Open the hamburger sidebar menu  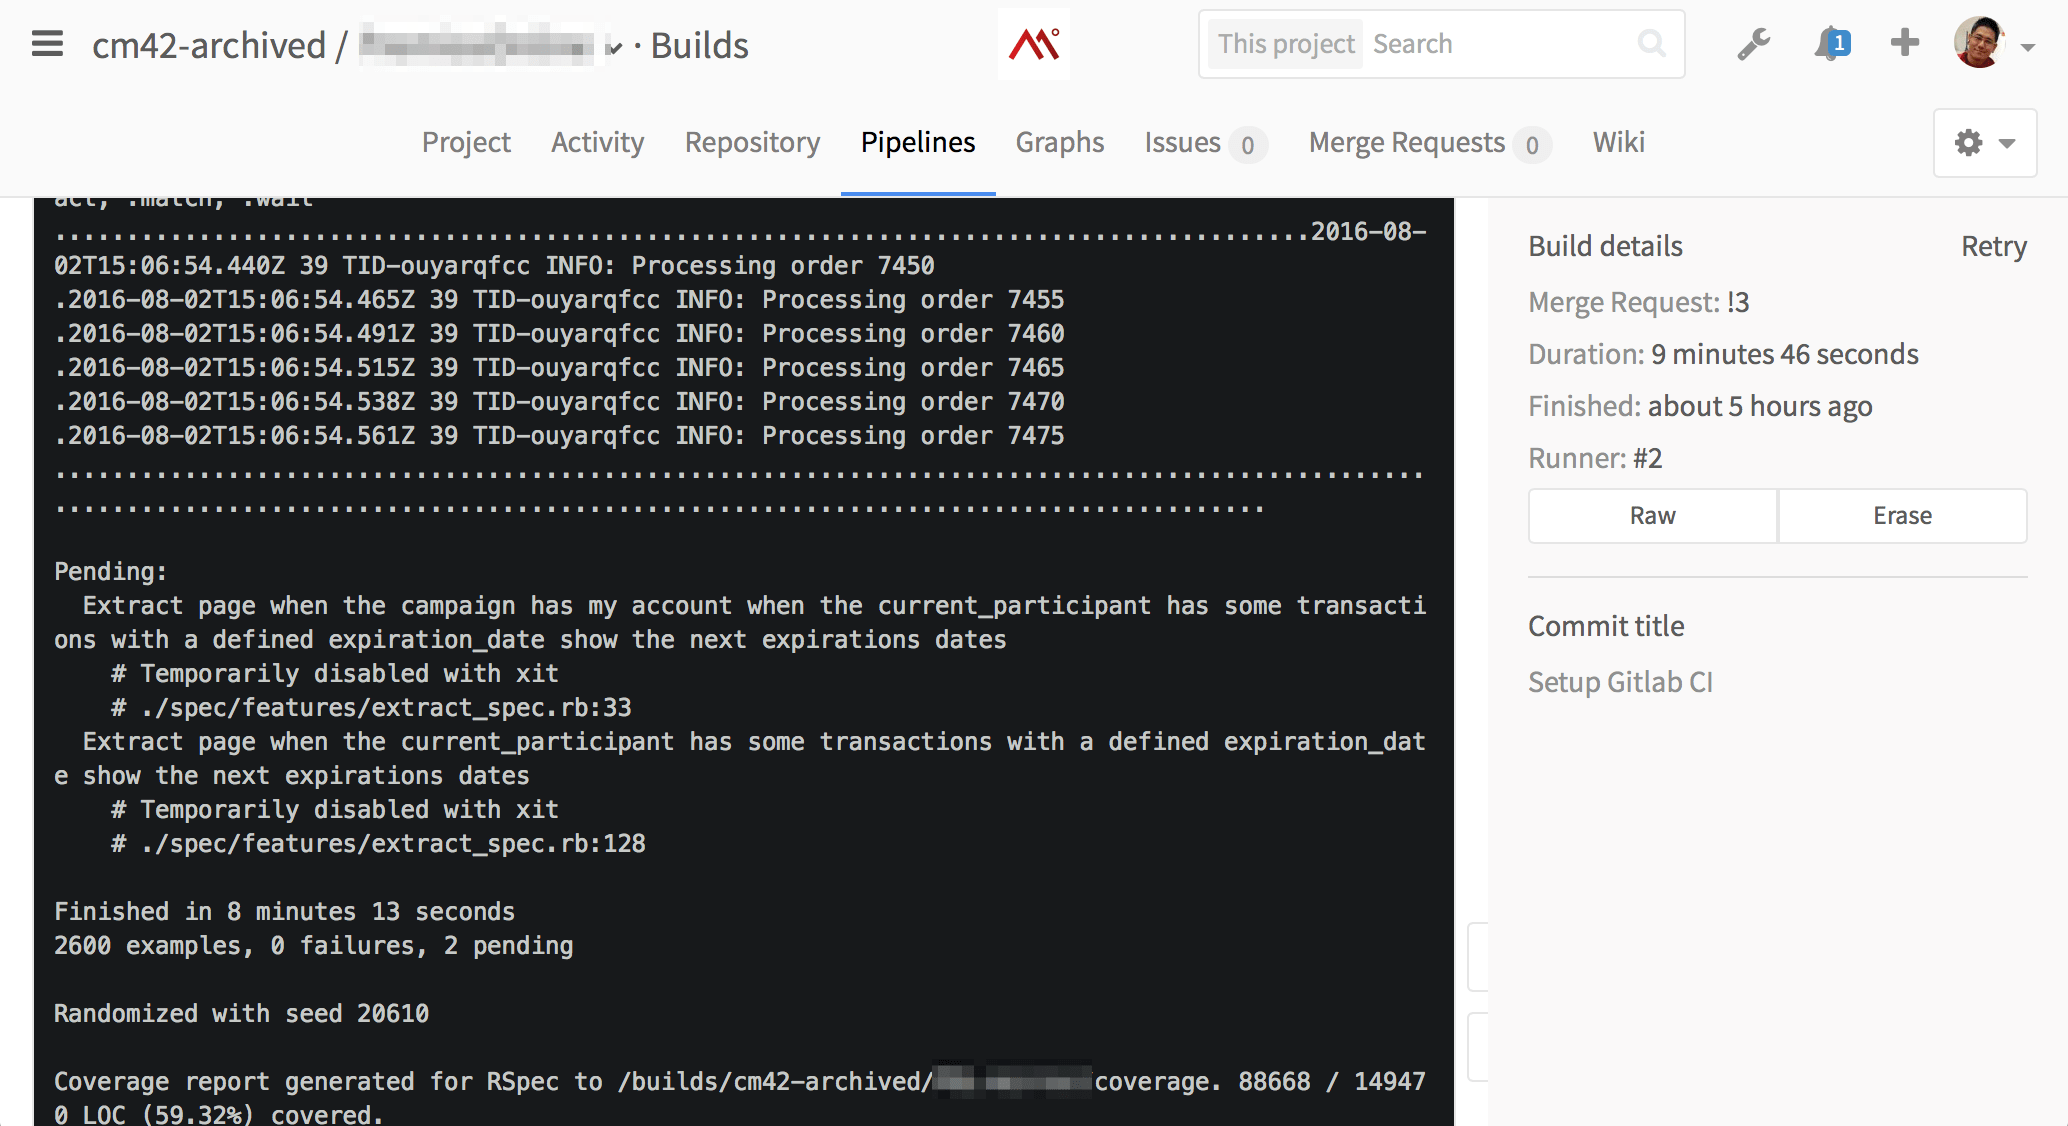47,44
